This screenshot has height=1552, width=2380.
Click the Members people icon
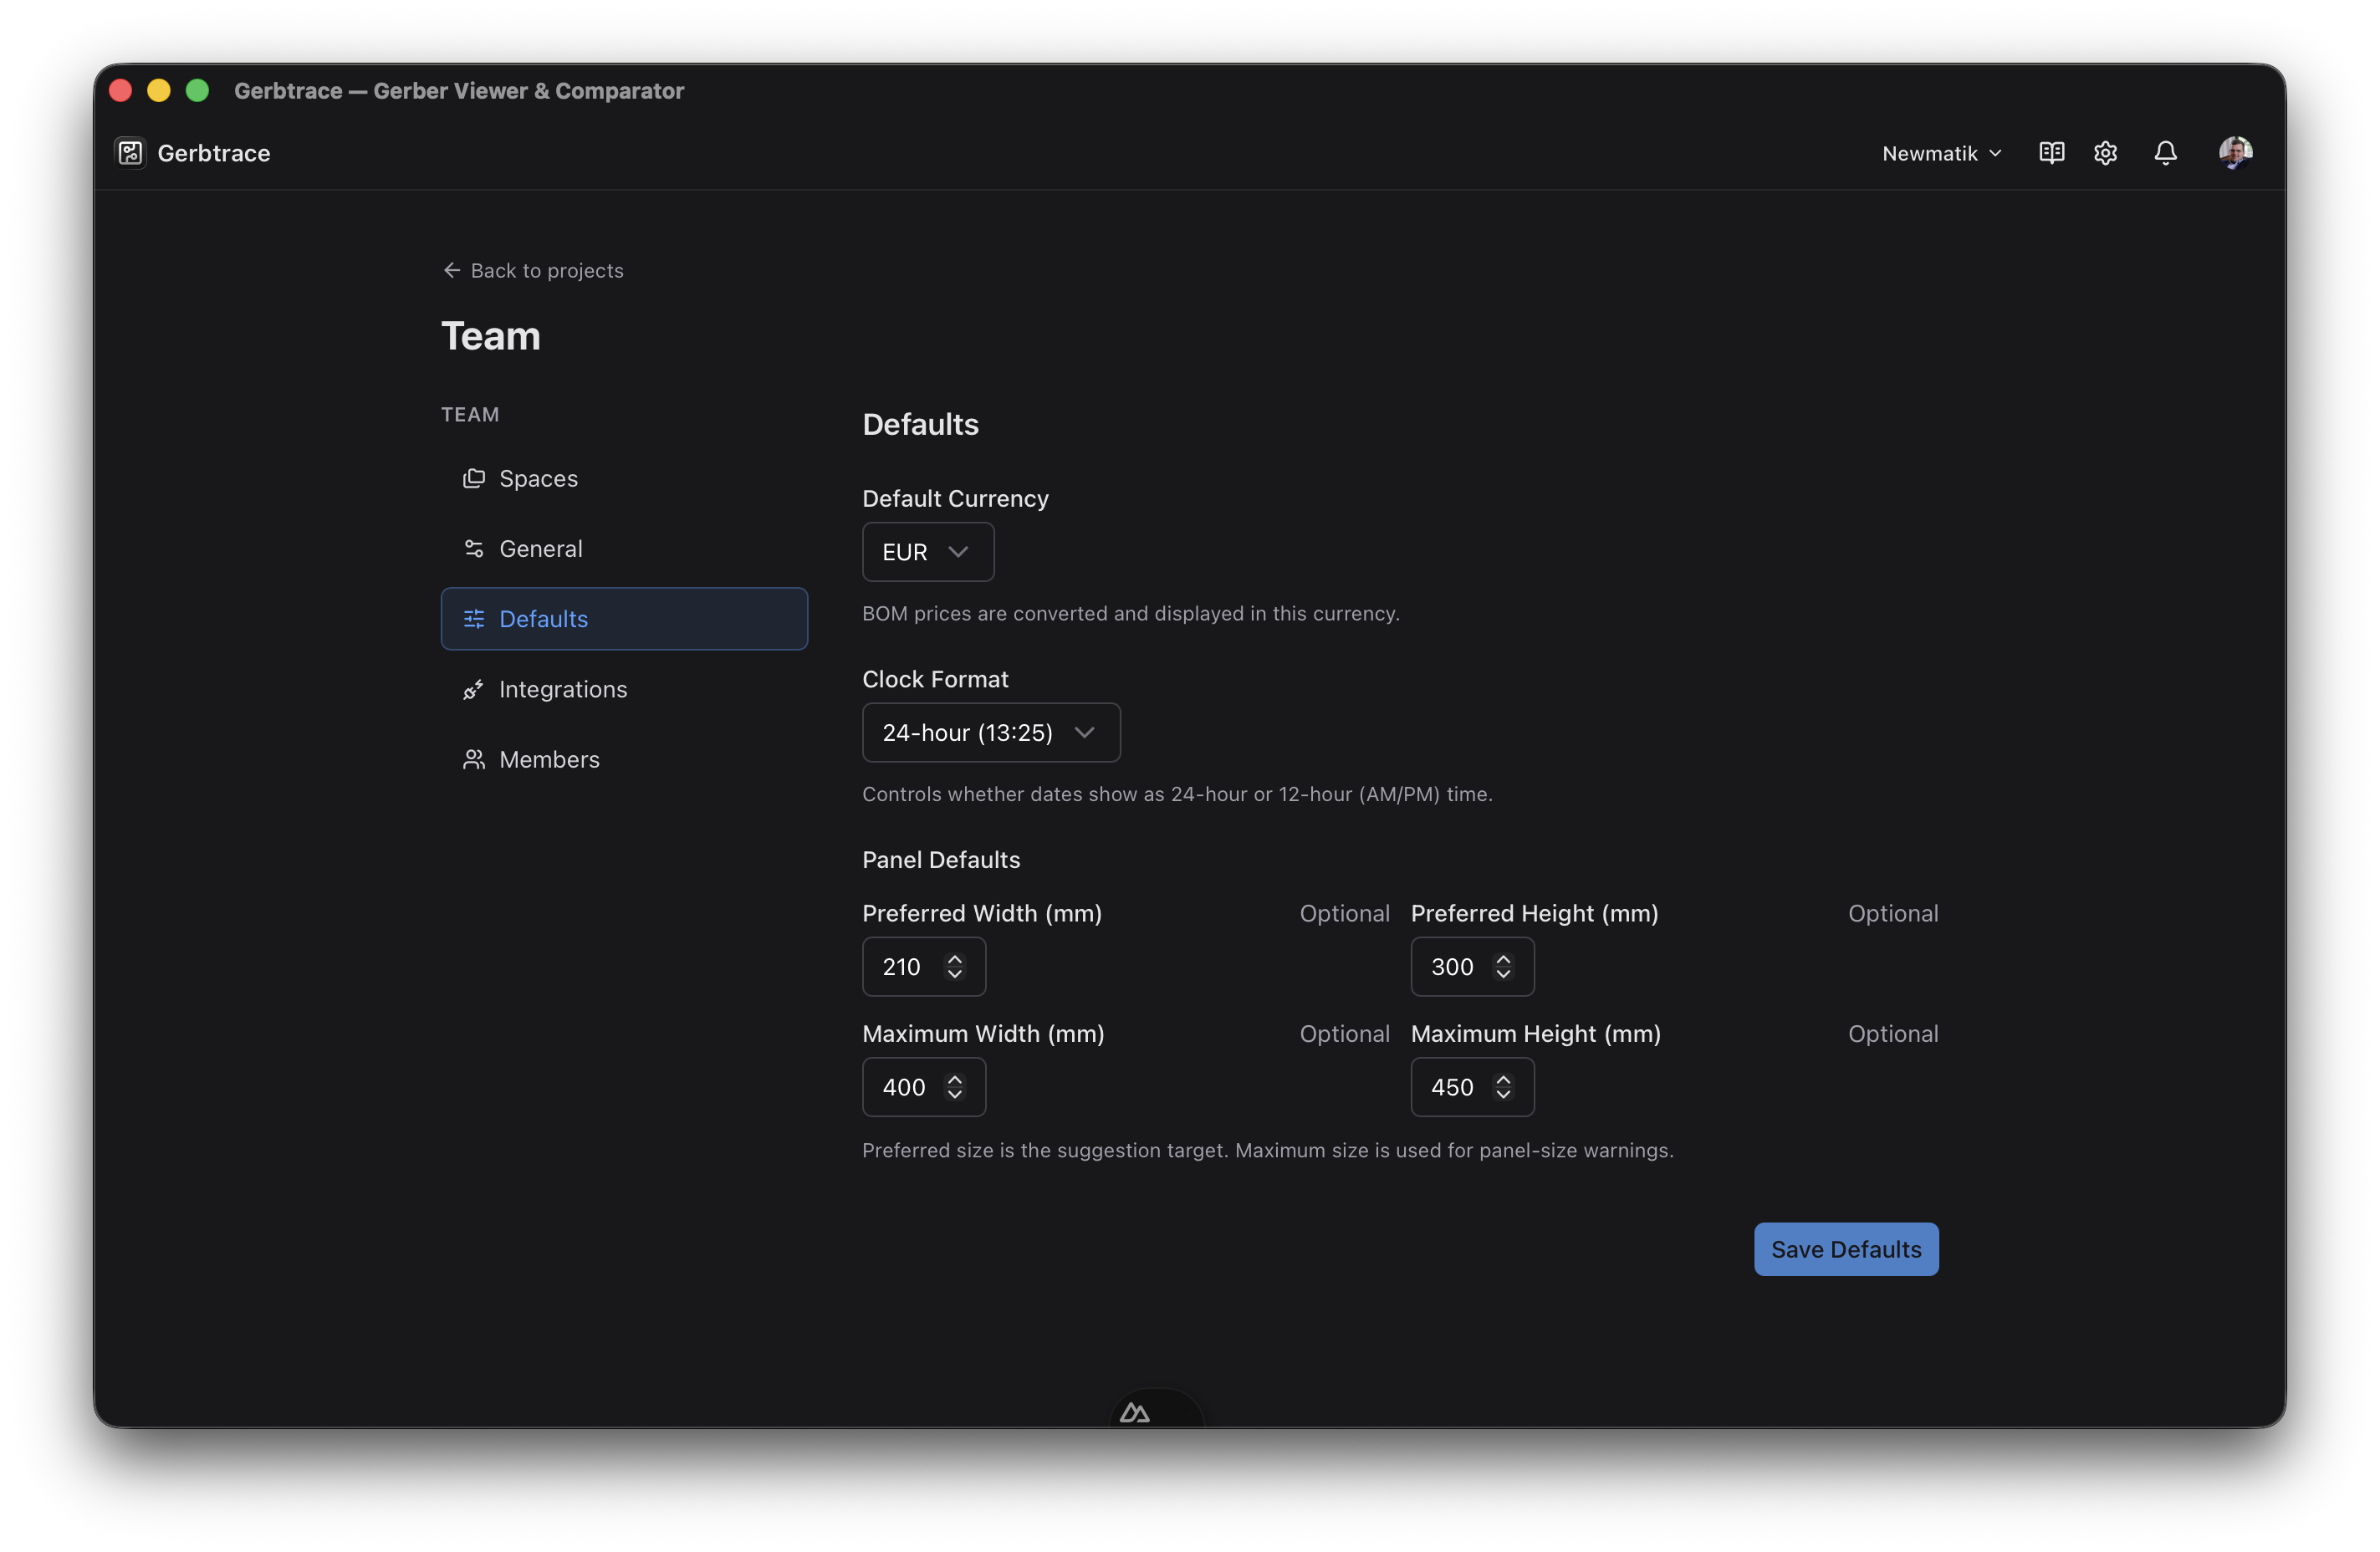tap(474, 759)
